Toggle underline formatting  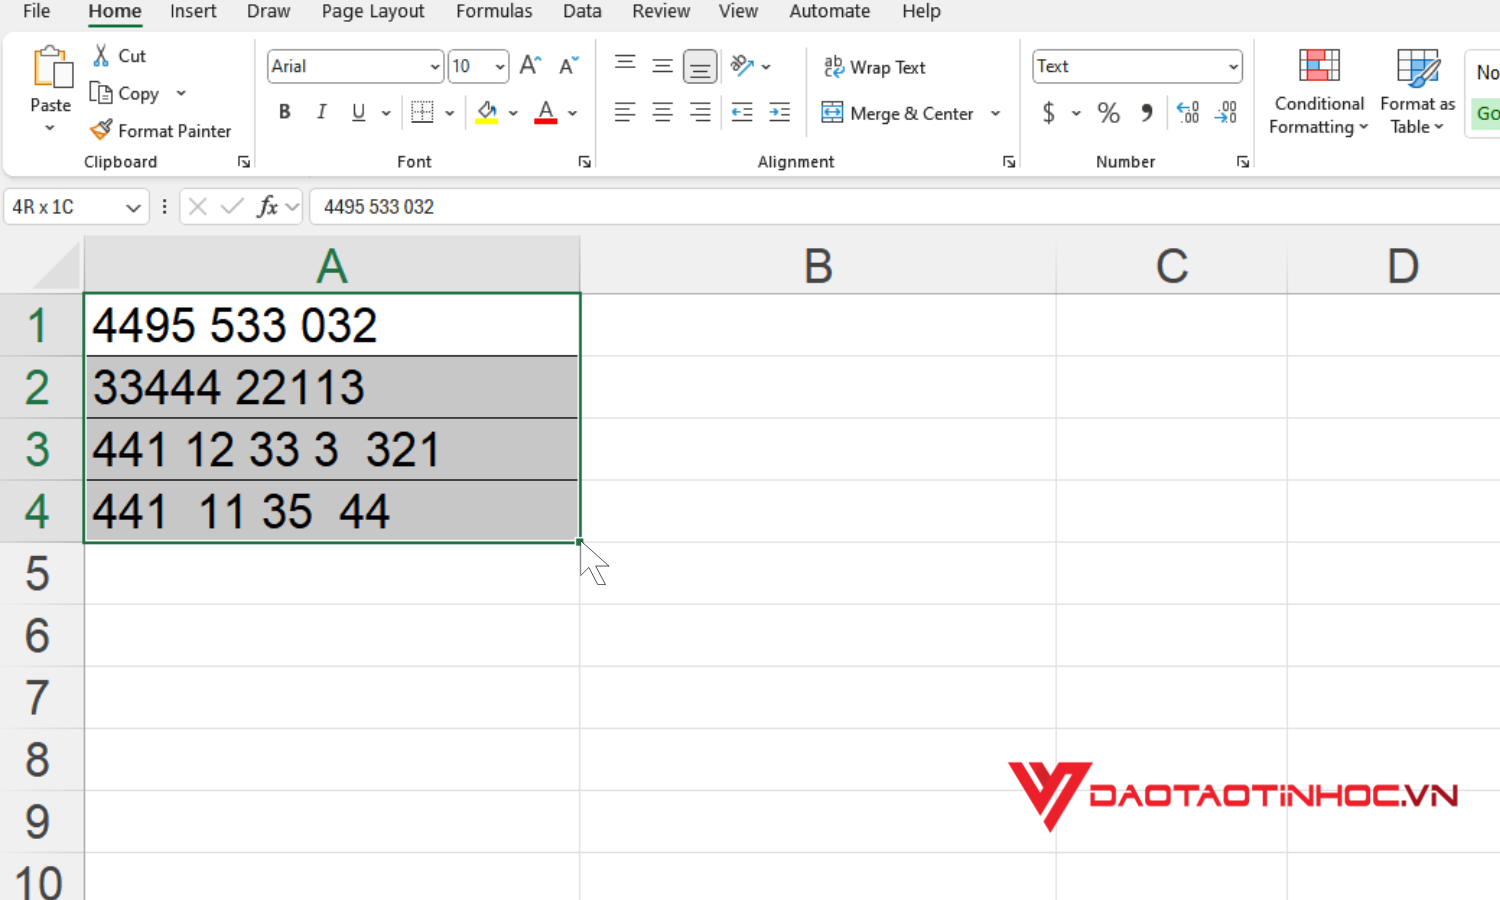tap(358, 112)
